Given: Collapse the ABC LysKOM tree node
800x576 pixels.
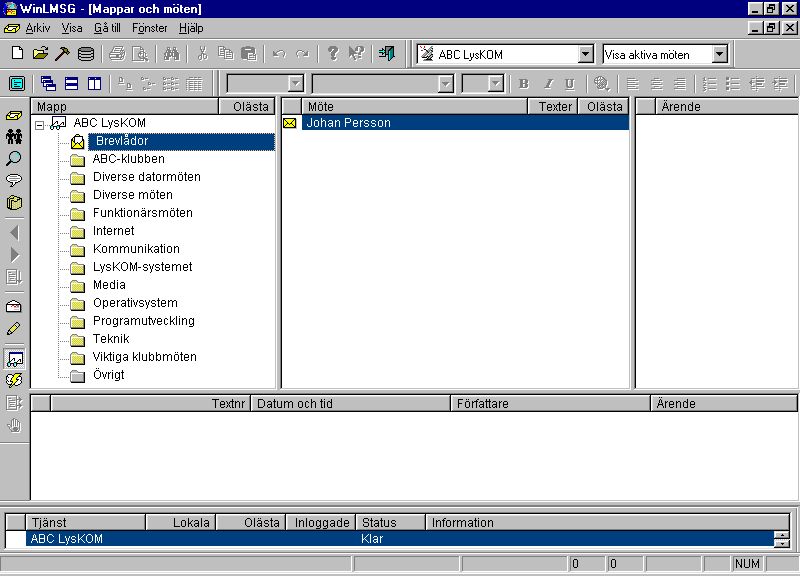Looking at the screenshot, I should 40,124.
